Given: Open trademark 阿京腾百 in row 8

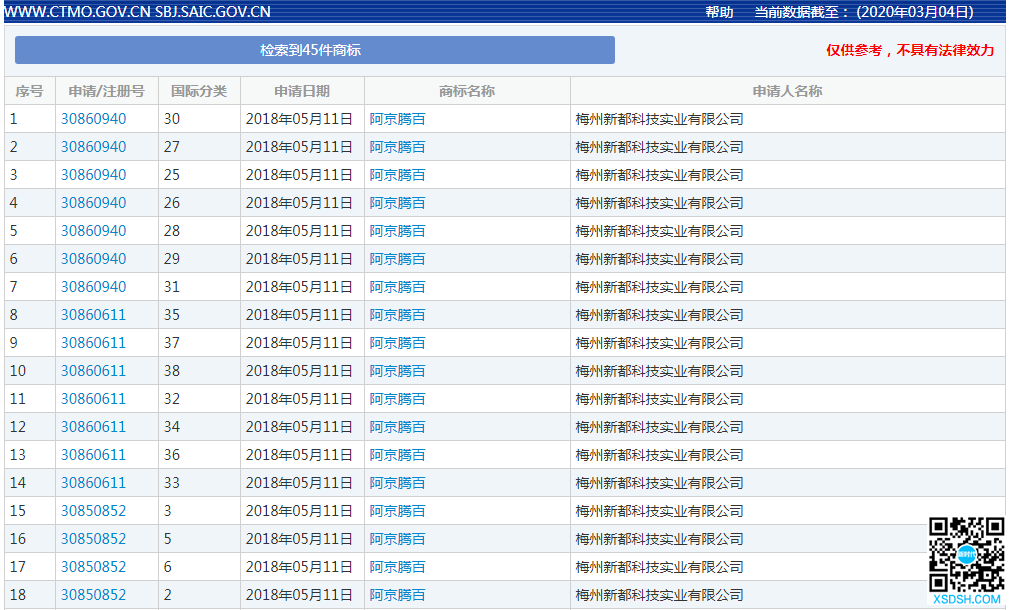Looking at the screenshot, I should click(x=398, y=315).
